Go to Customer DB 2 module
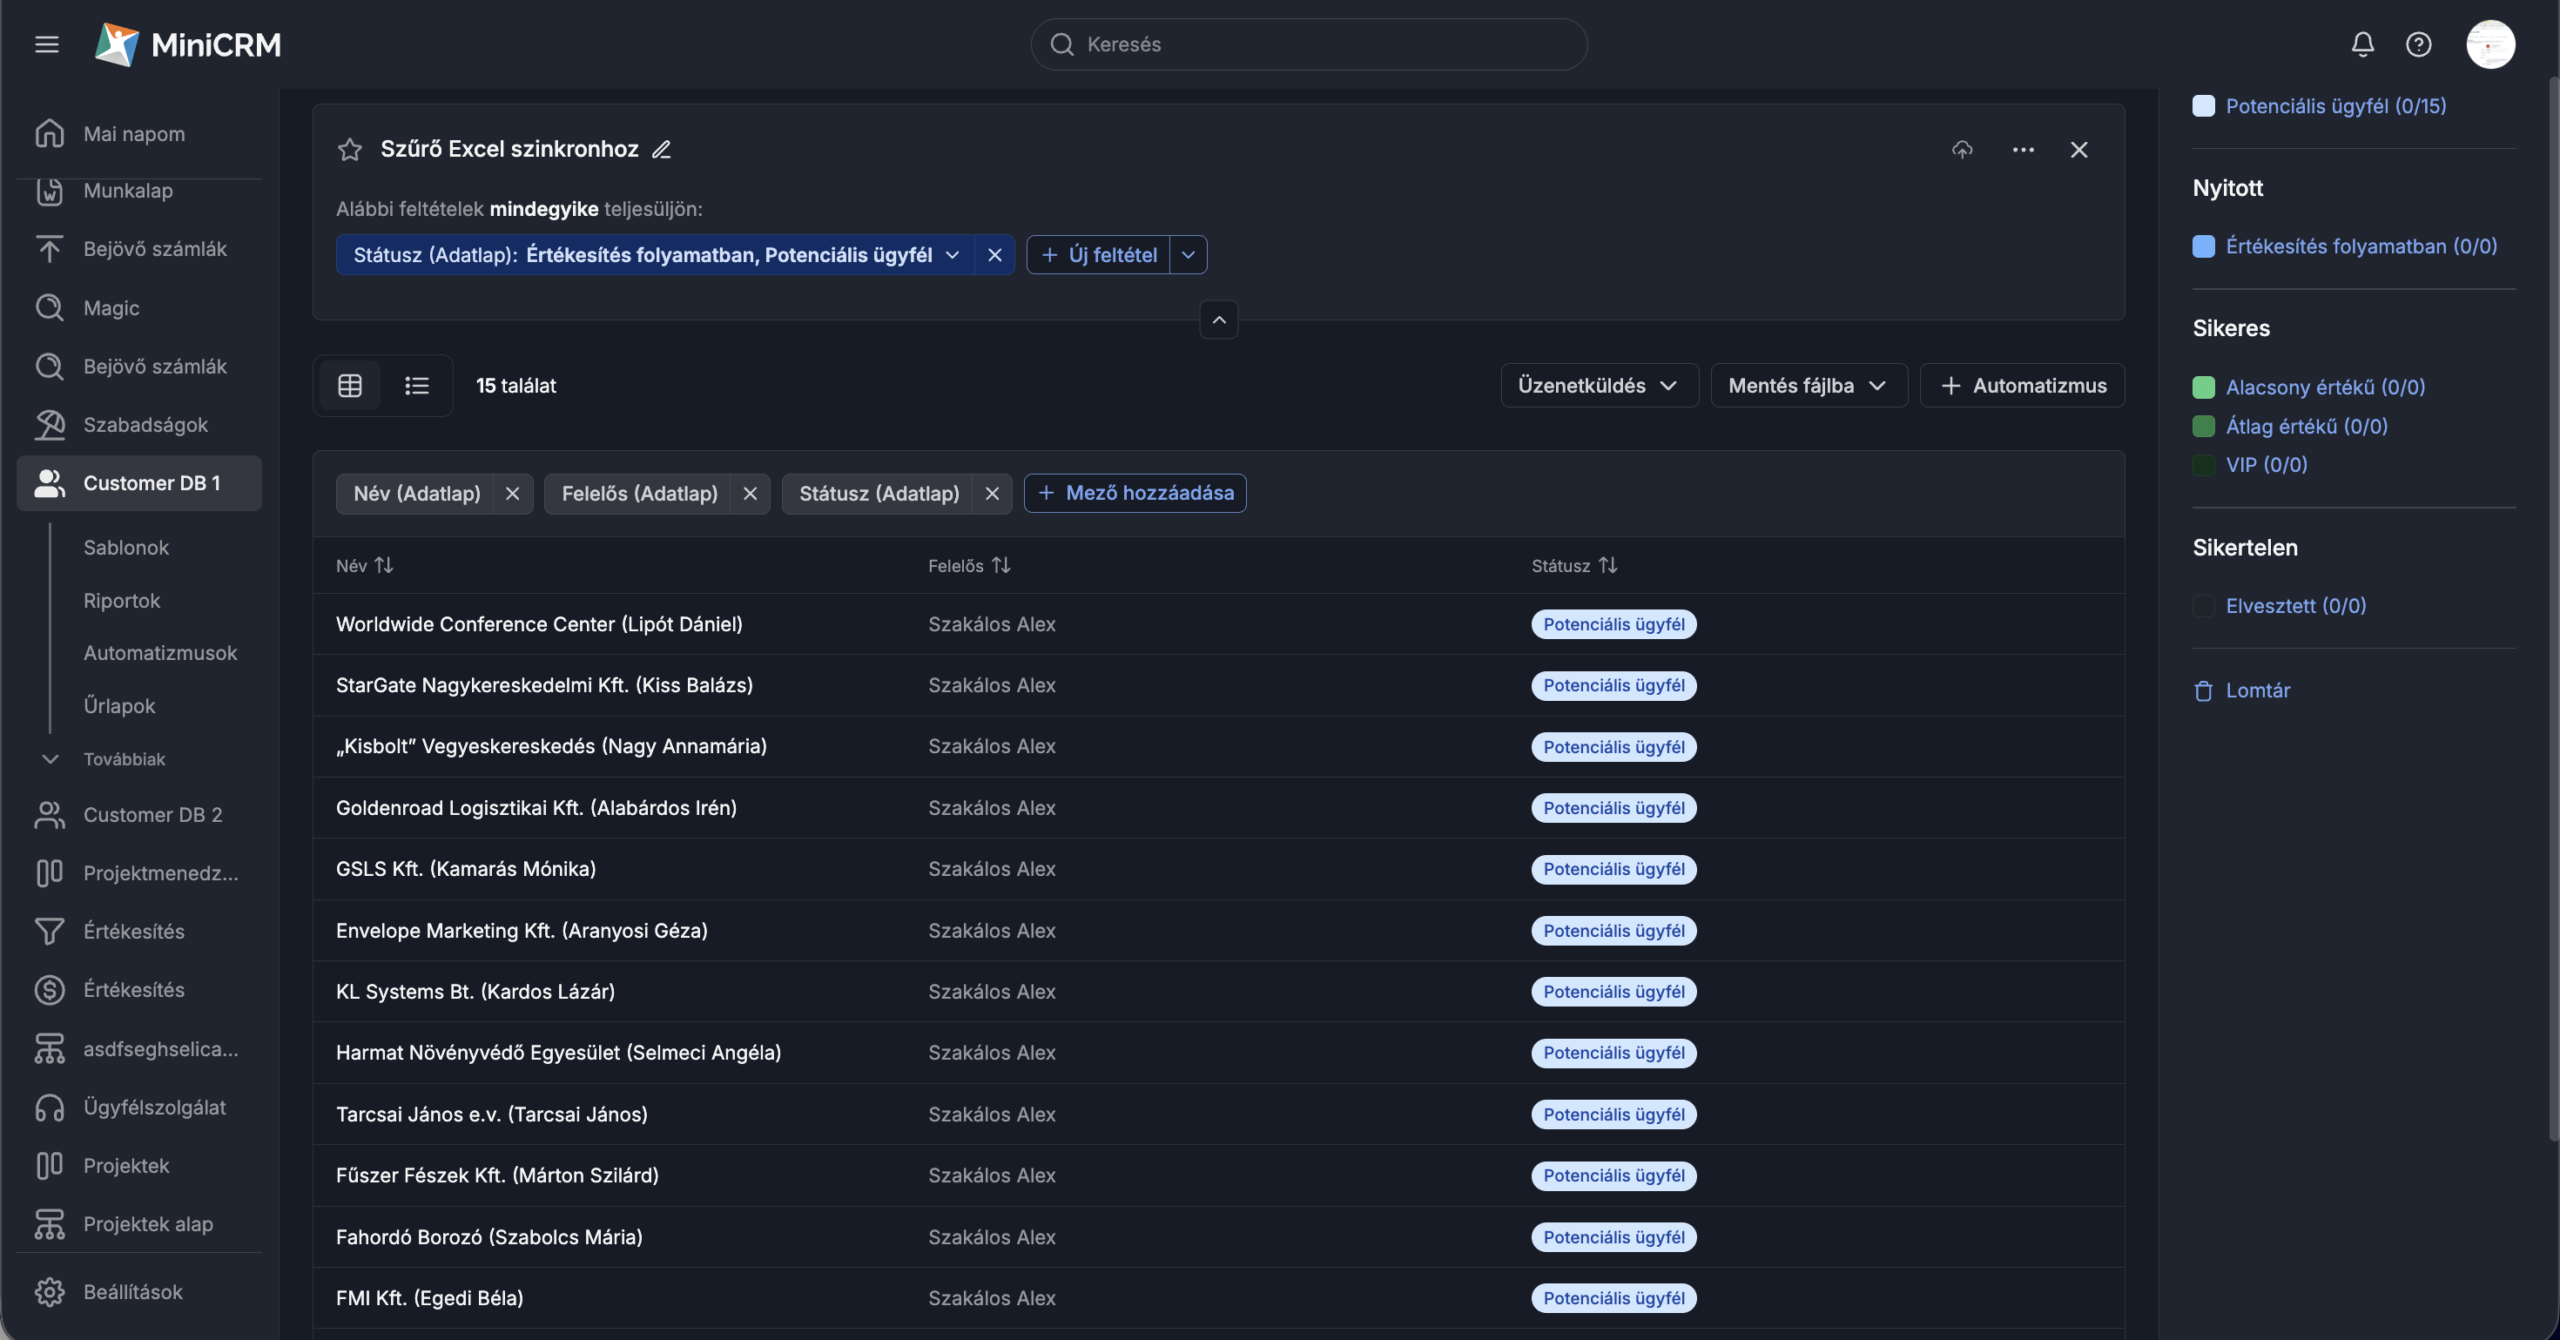This screenshot has width=2560, height=1340. (x=152, y=815)
